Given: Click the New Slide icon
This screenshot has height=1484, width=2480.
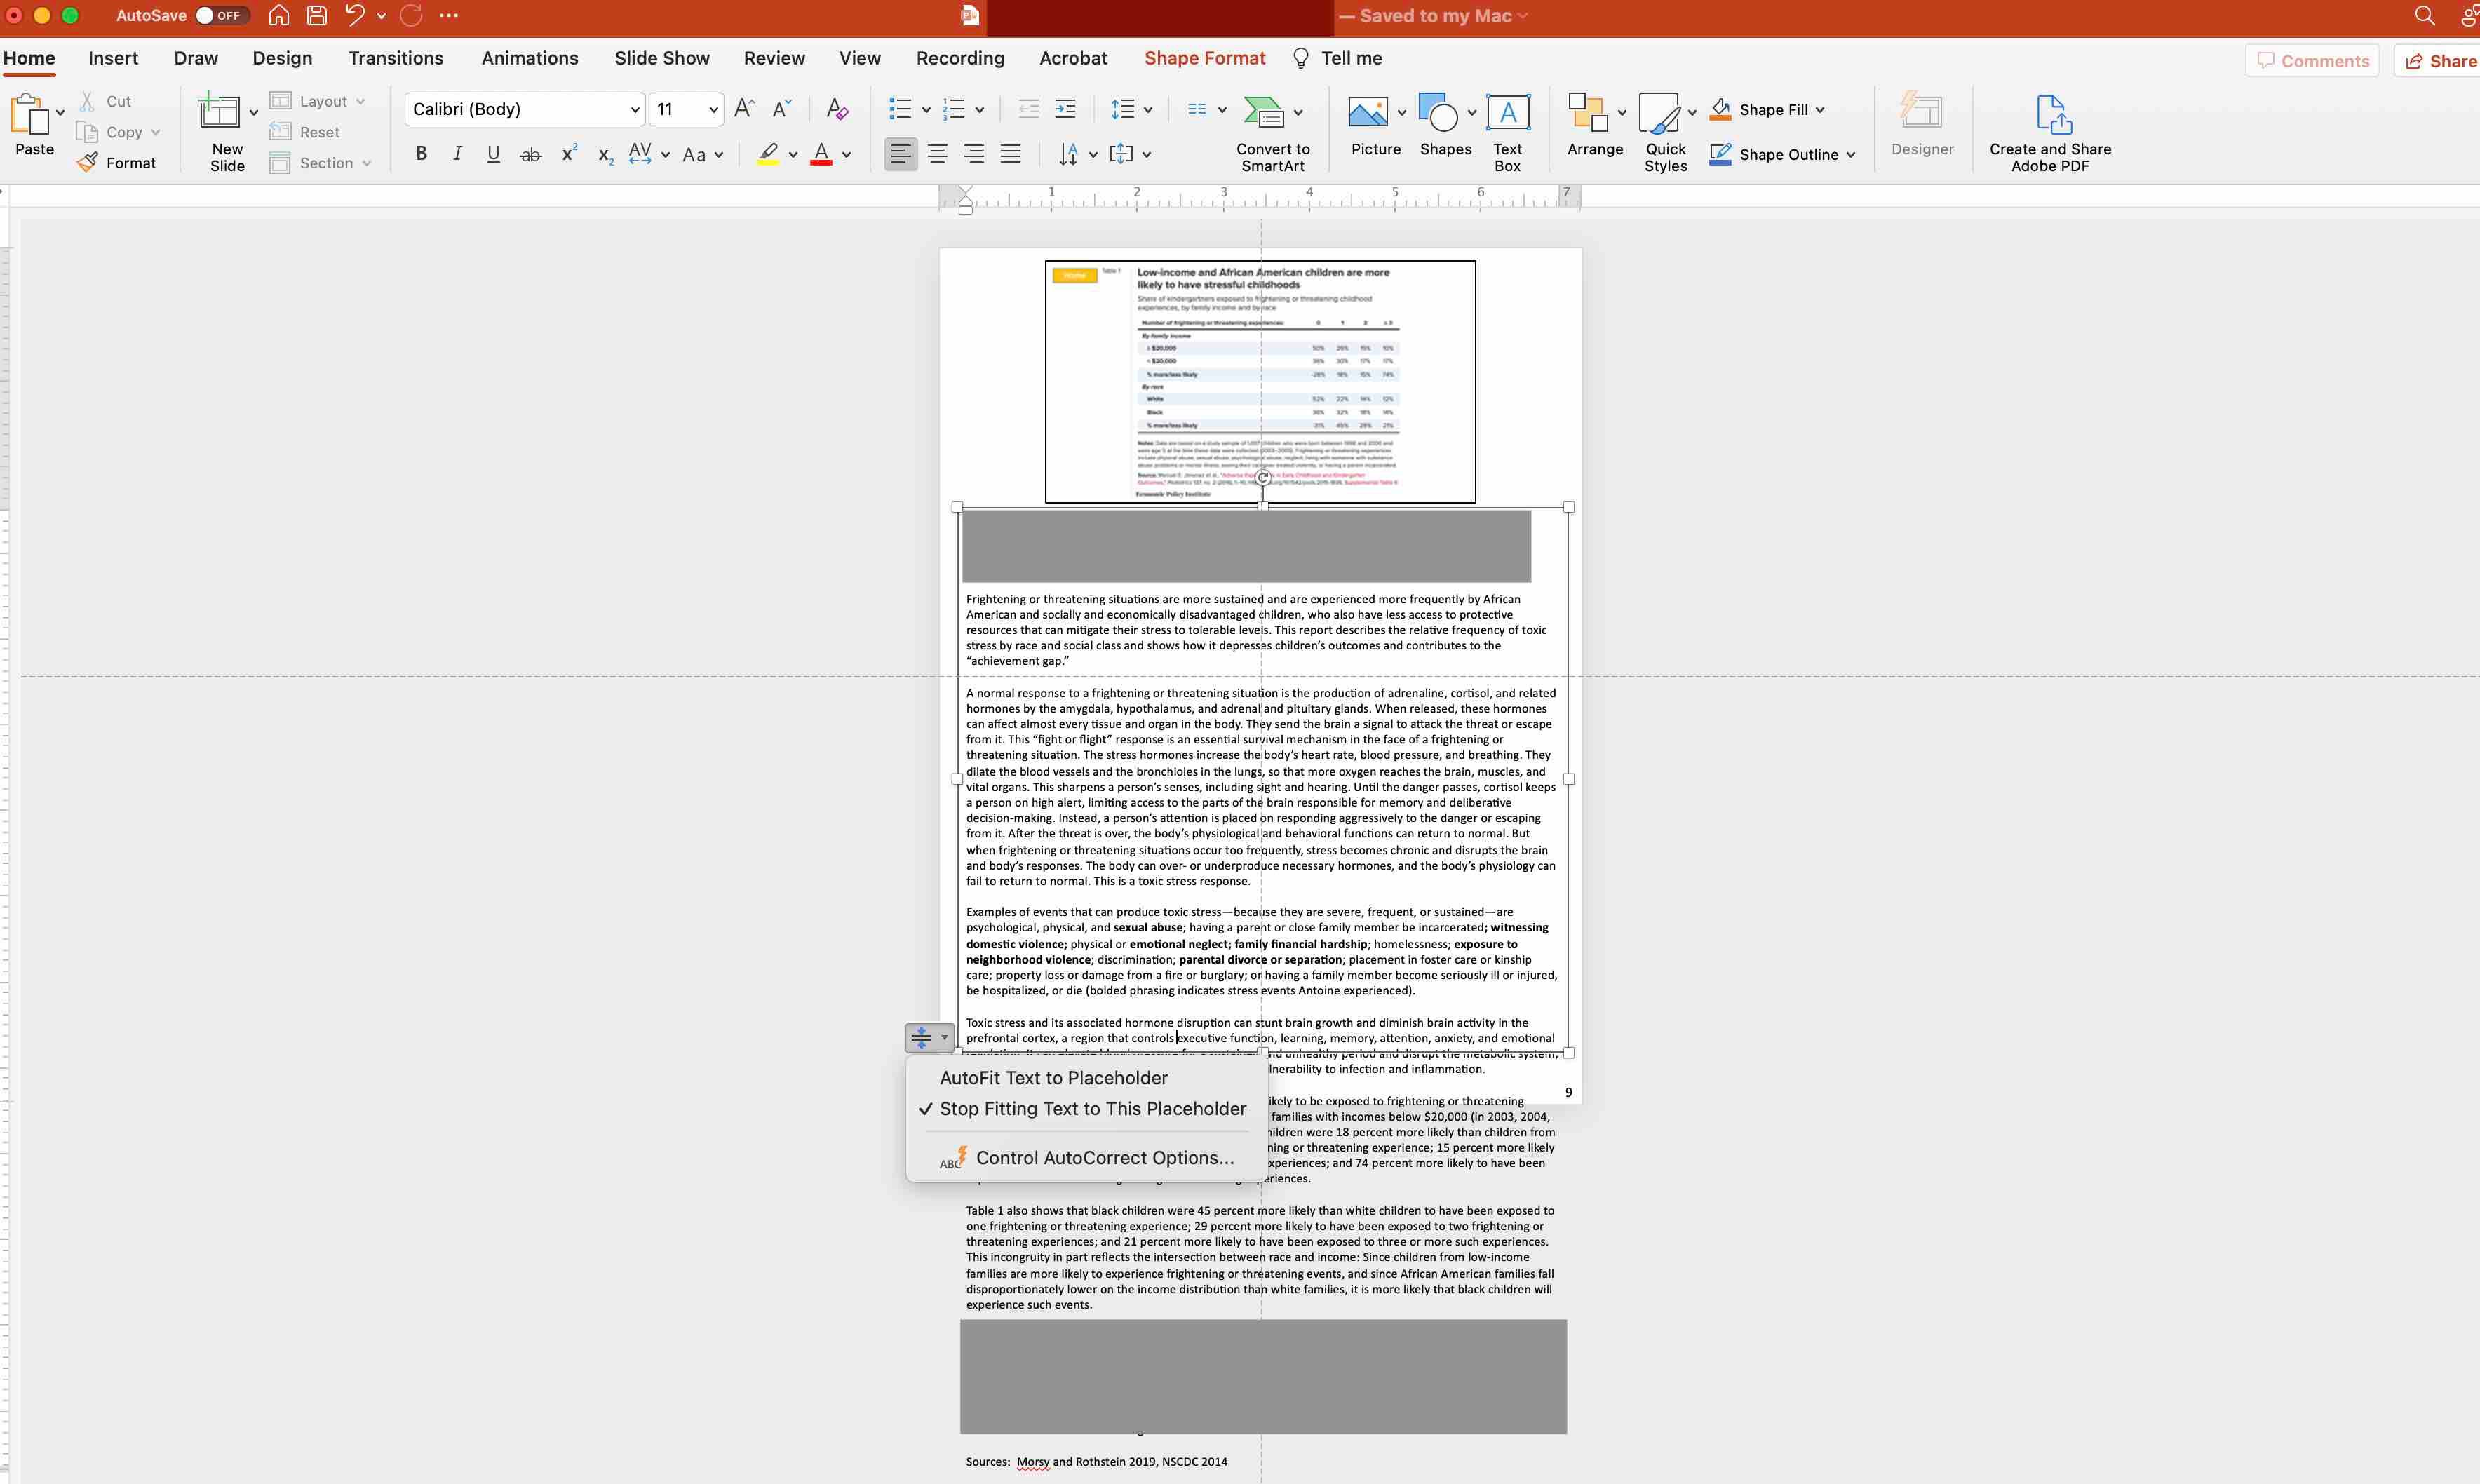Looking at the screenshot, I should [219, 111].
